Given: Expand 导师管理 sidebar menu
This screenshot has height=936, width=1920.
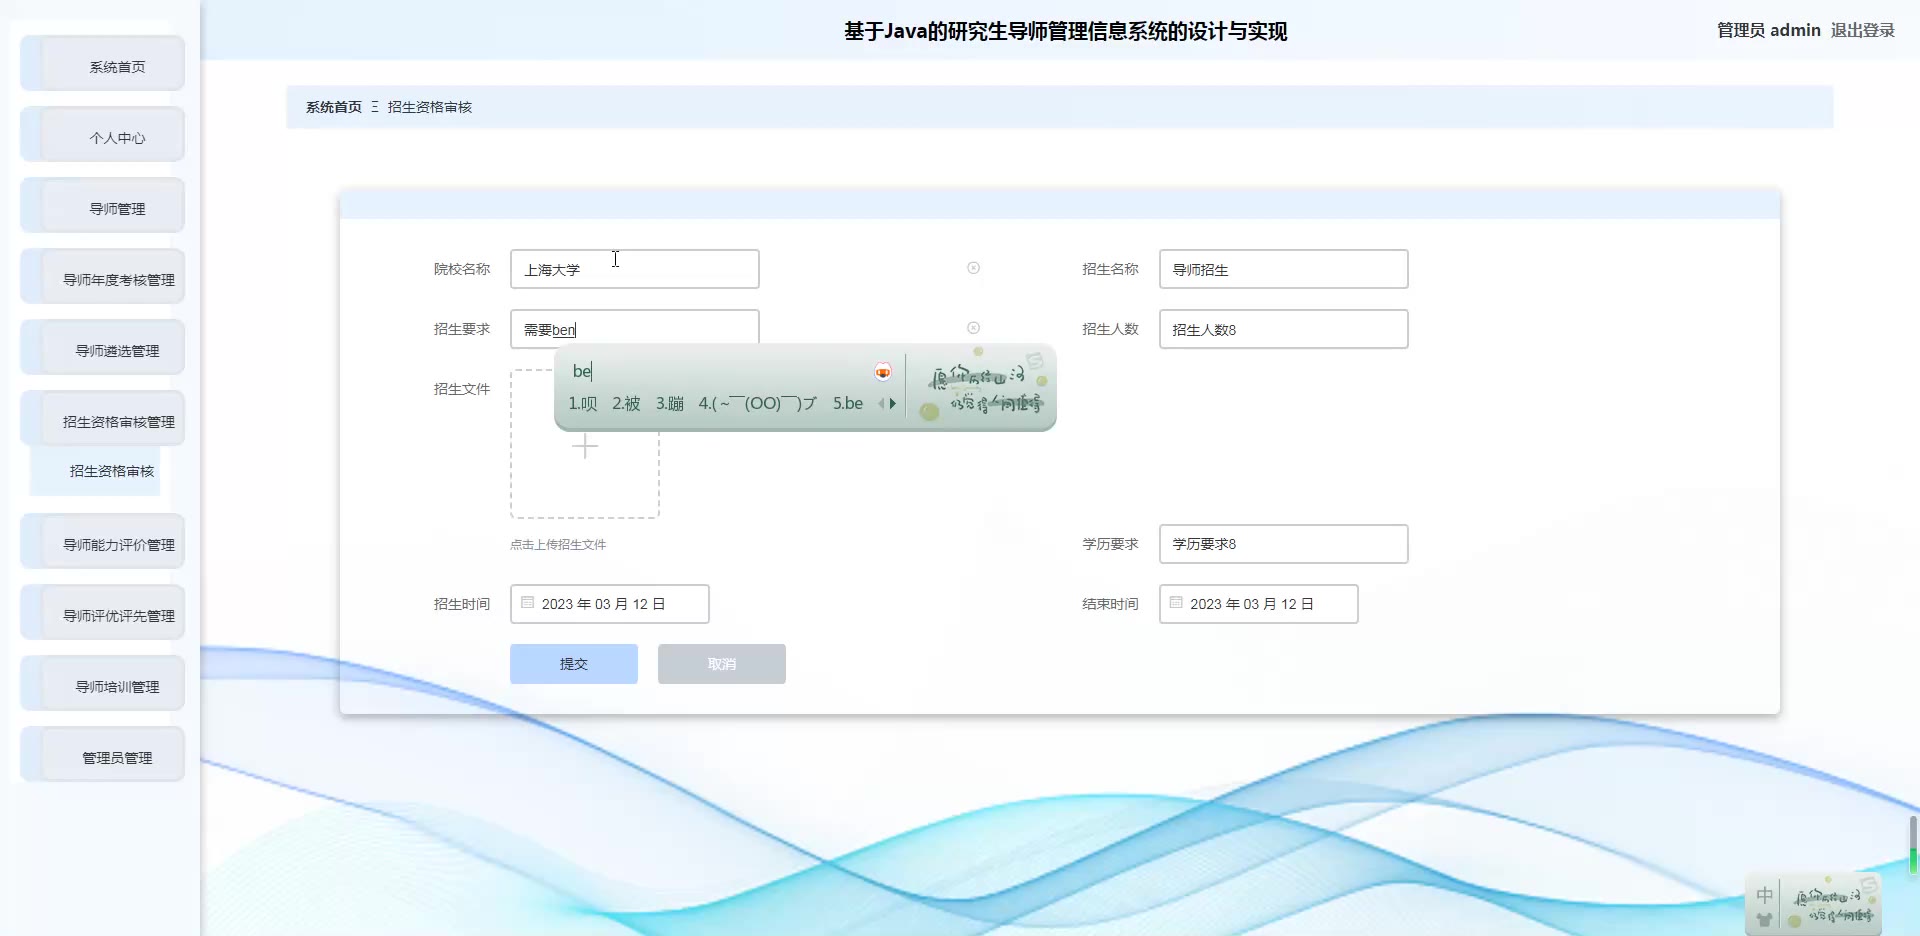Looking at the screenshot, I should click(103, 206).
